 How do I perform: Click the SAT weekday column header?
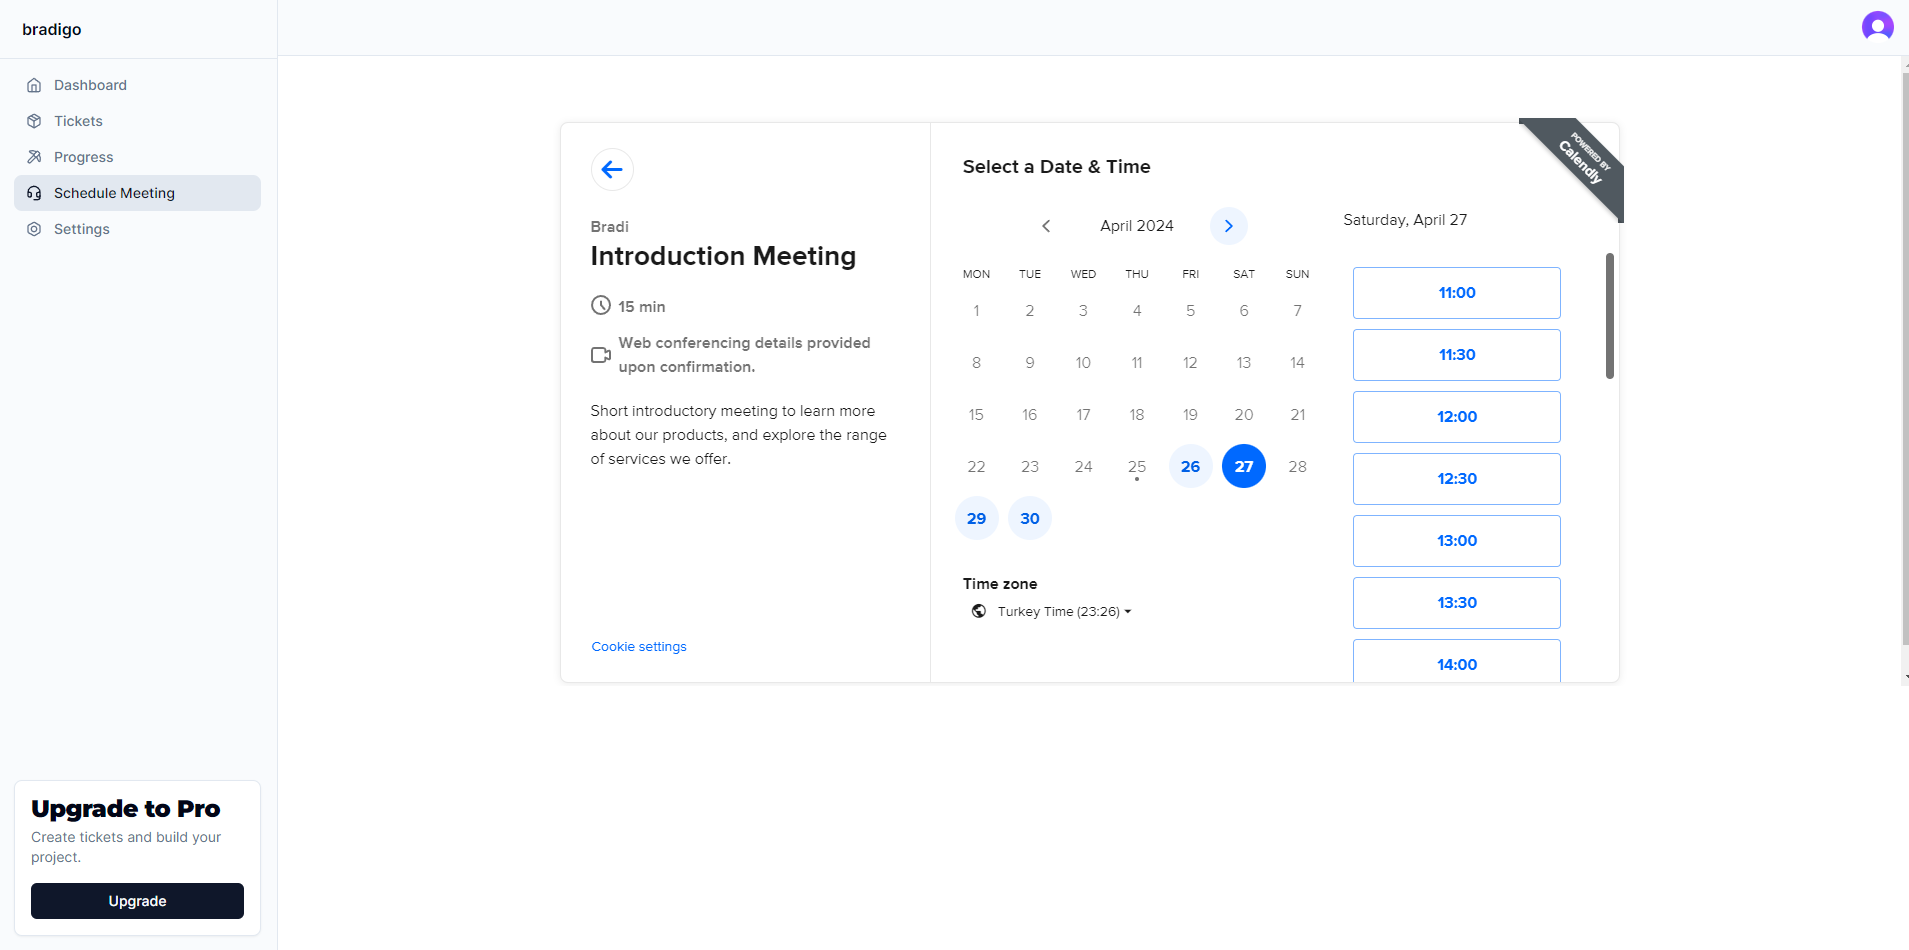click(1244, 274)
